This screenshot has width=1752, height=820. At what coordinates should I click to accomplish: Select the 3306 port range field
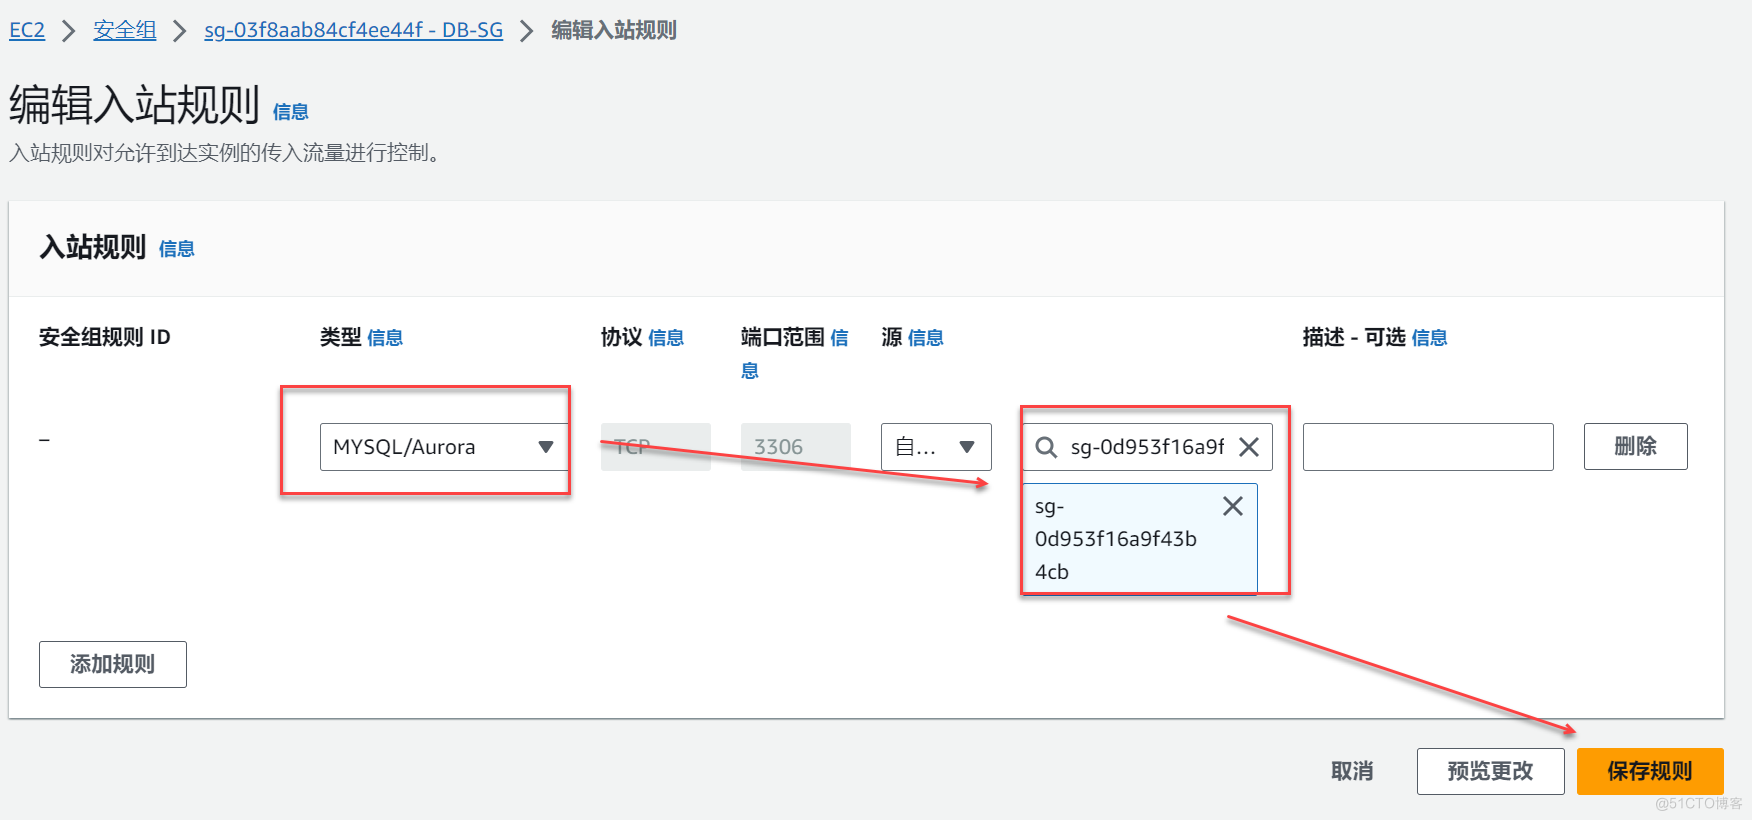796,447
